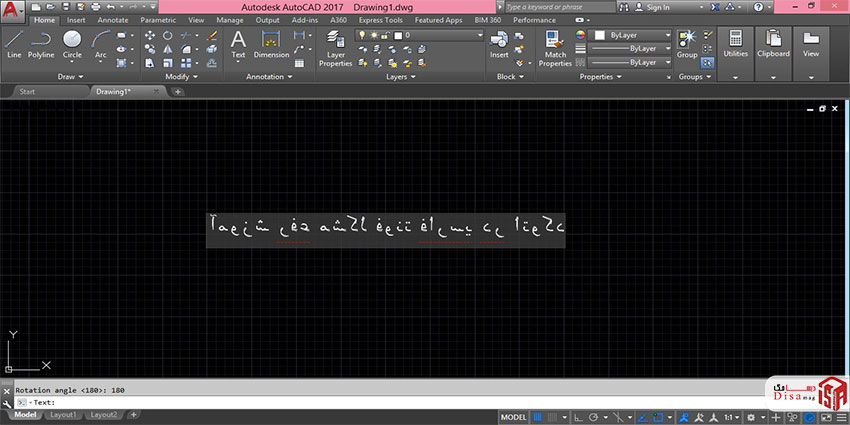Switch to the Annotate ribbon tab
850x425 pixels.
pyautogui.click(x=112, y=19)
